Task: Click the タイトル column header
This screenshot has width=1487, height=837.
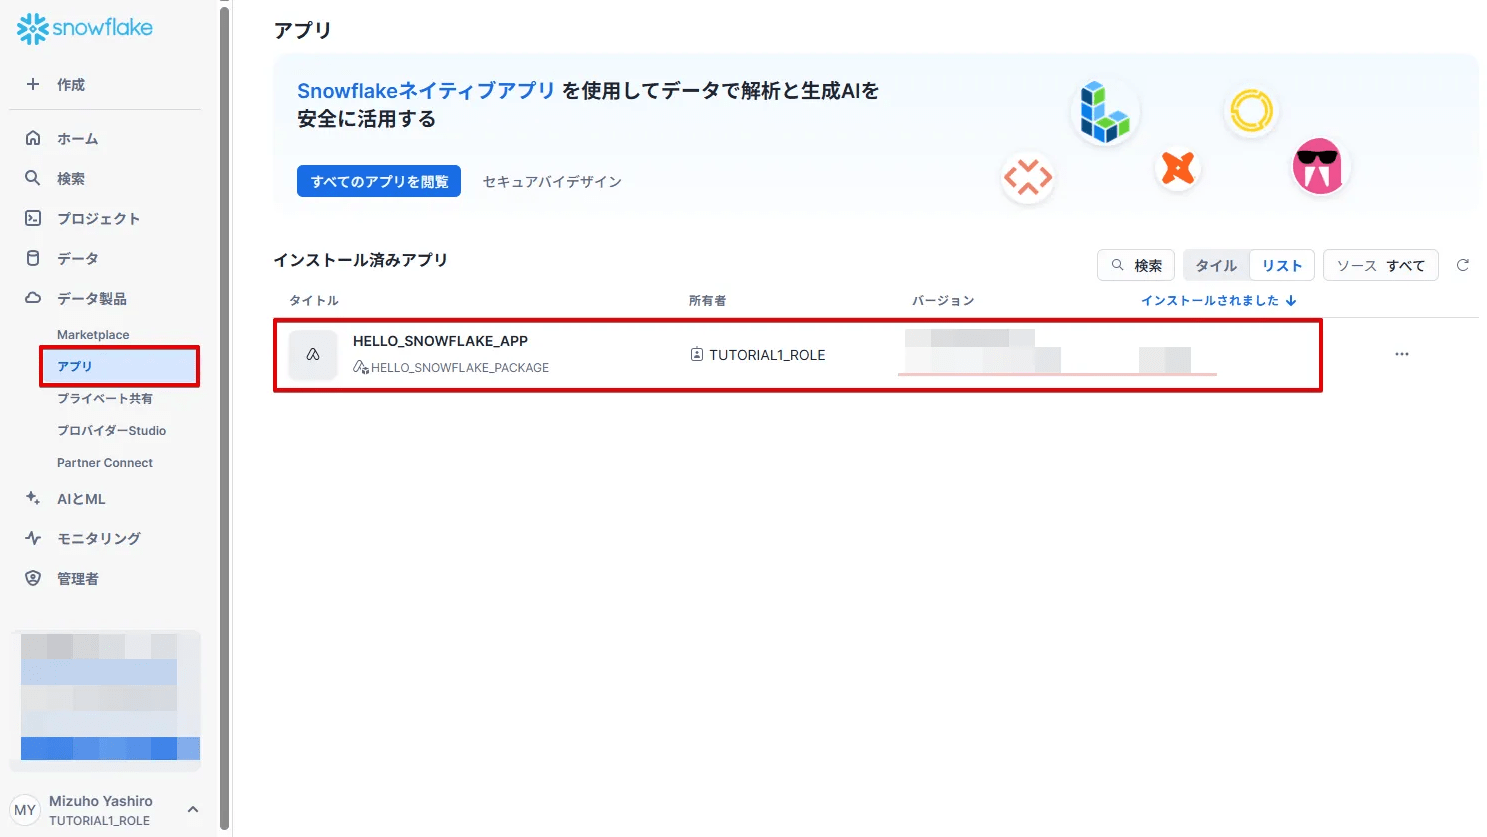Action: pyautogui.click(x=314, y=300)
